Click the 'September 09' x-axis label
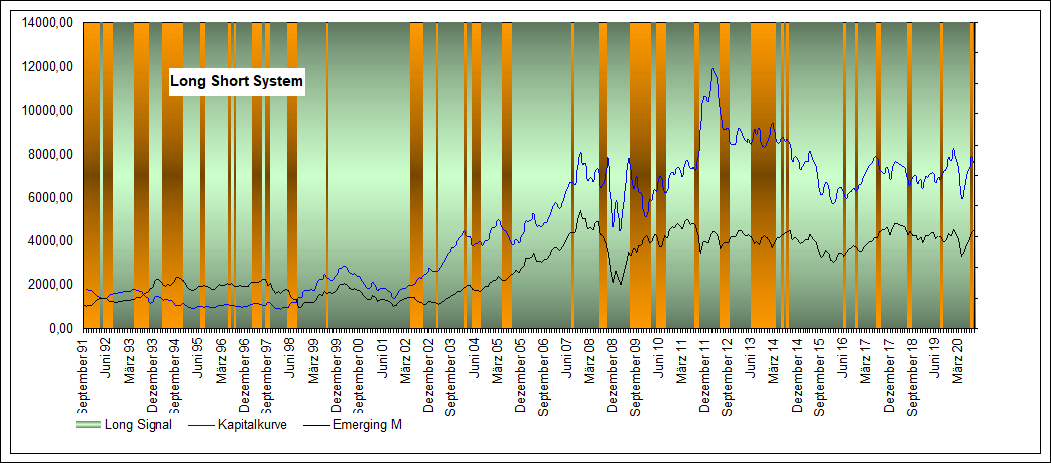Viewport: 1051px width, 463px height. 635,375
